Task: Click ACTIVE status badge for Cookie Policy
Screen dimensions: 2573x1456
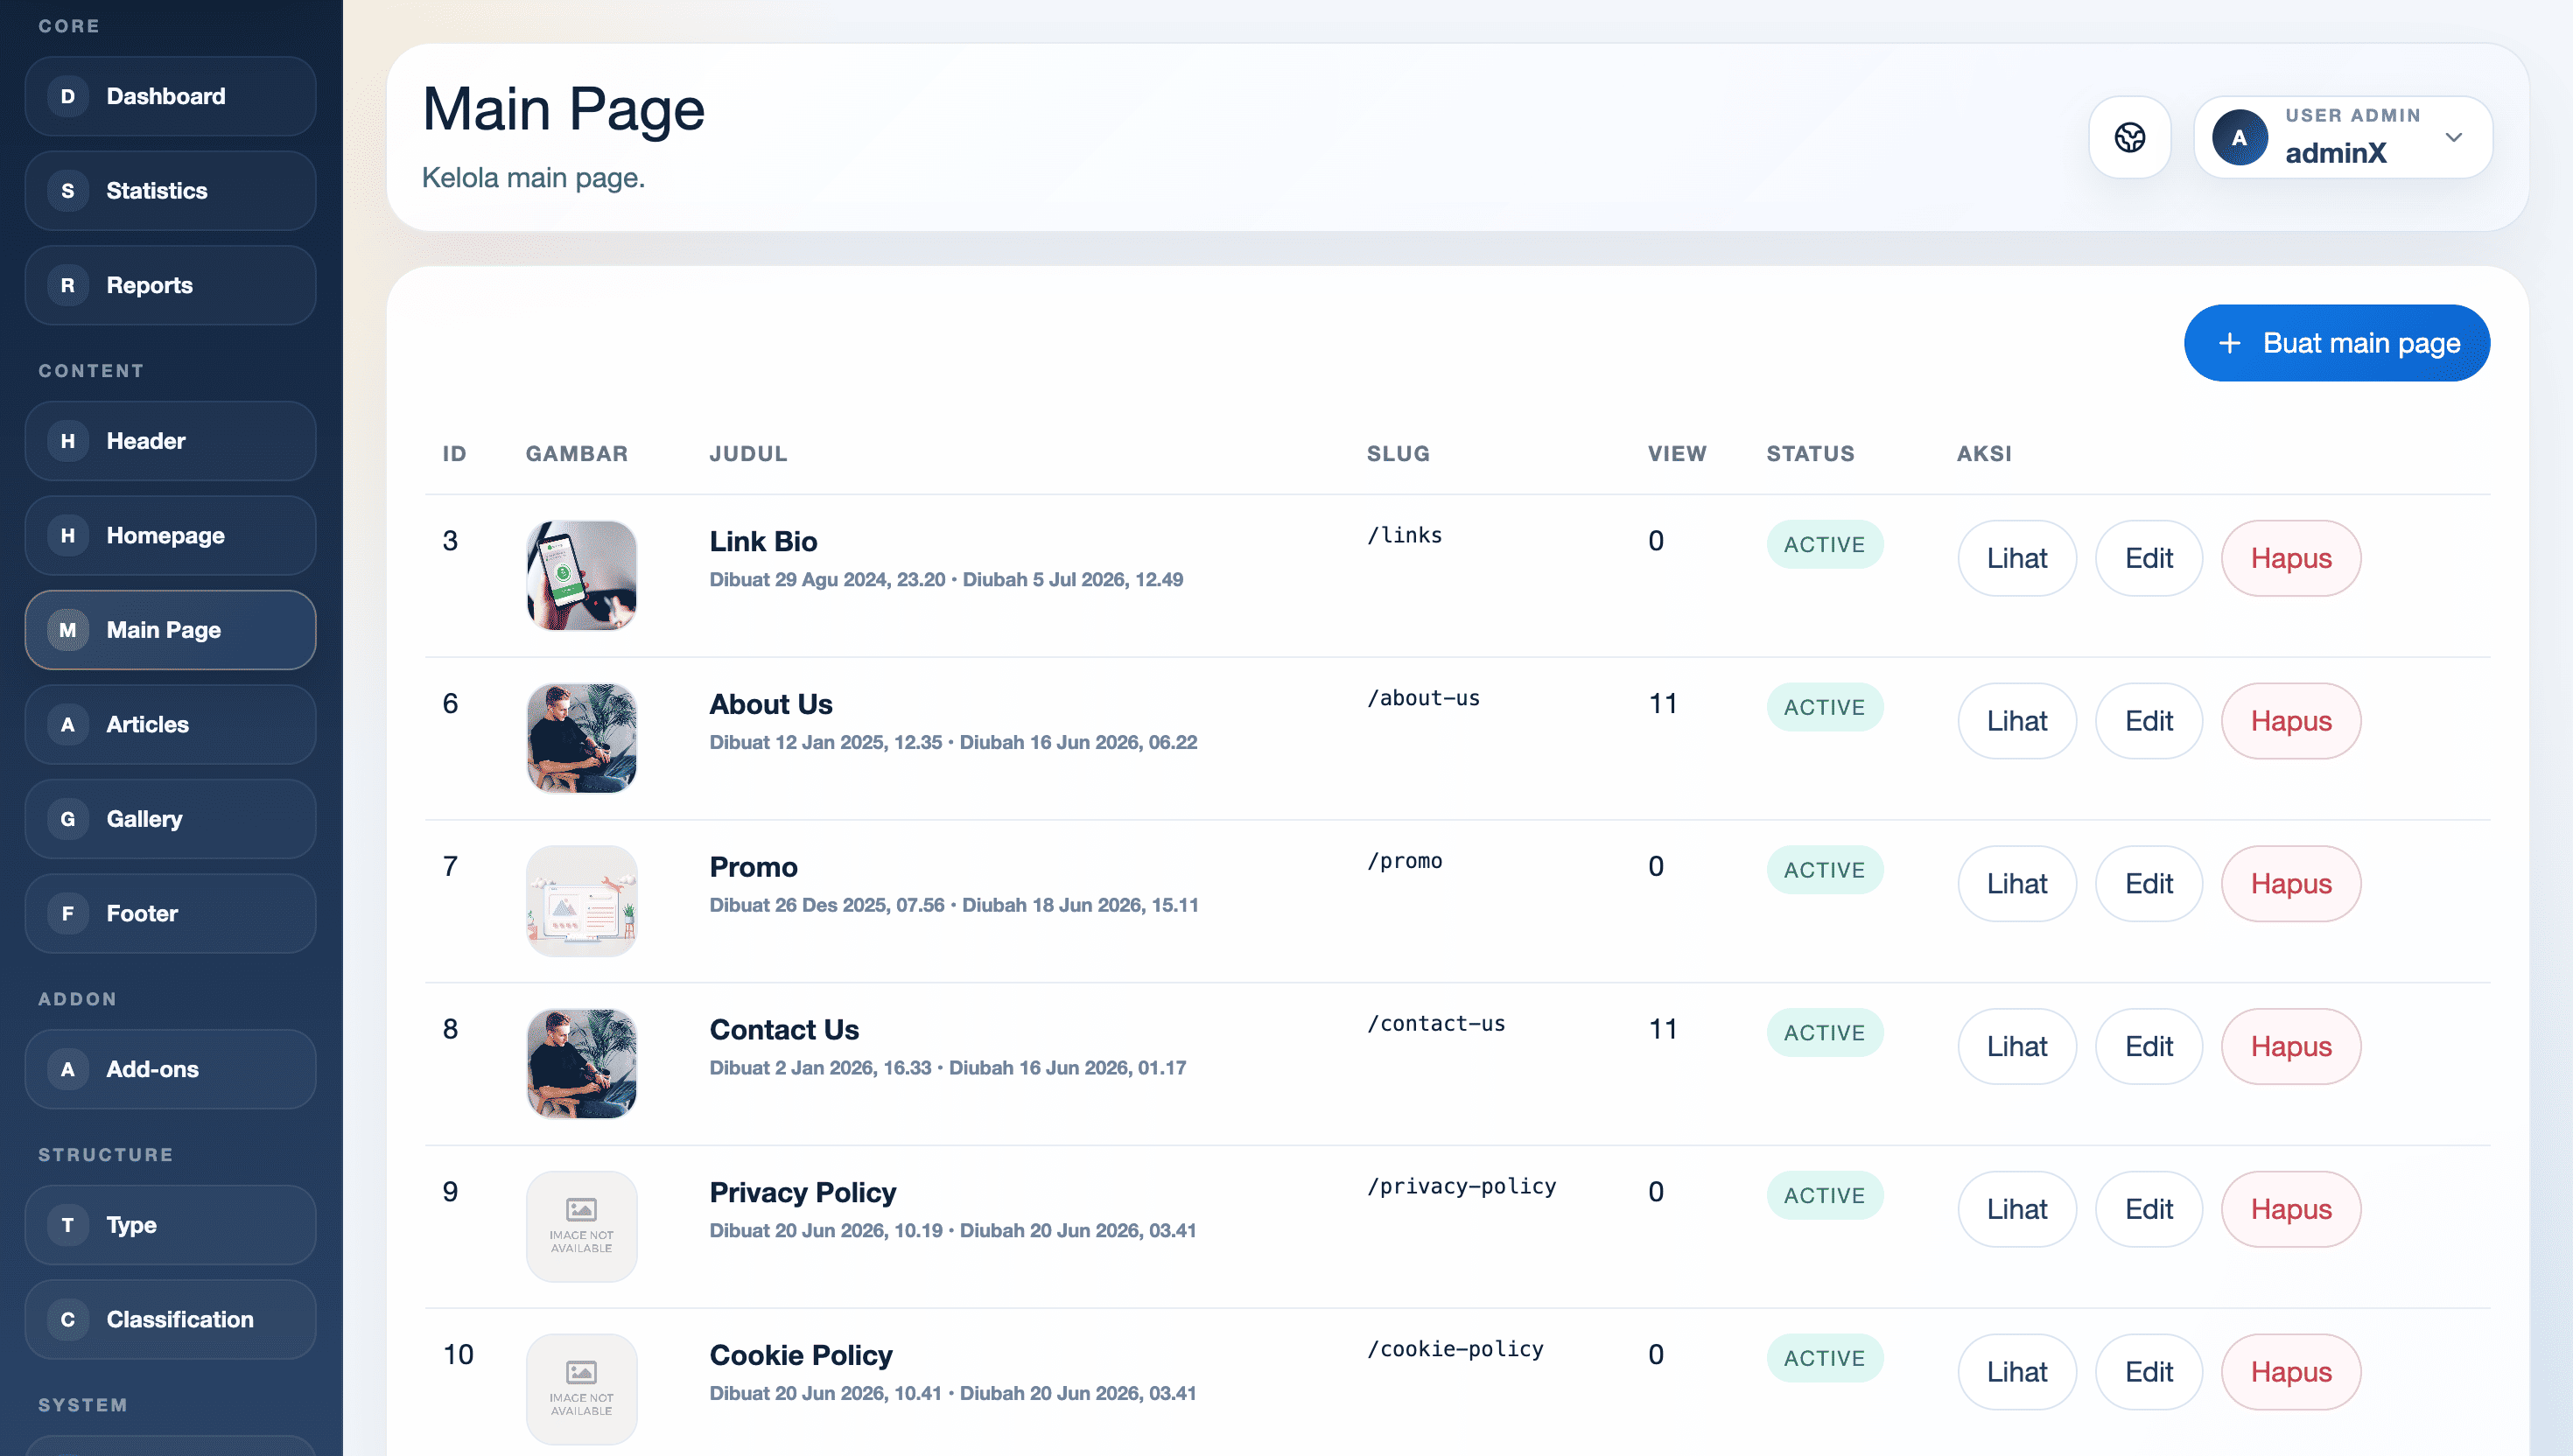Action: [x=1824, y=1358]
